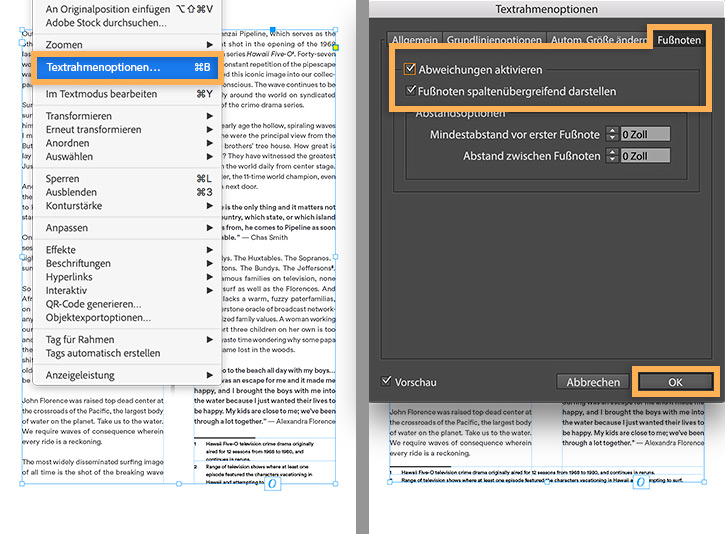Switch to the Grundlinienoptionen tab
This screenshot has width=725, height=534.
[x=494, y=40]
